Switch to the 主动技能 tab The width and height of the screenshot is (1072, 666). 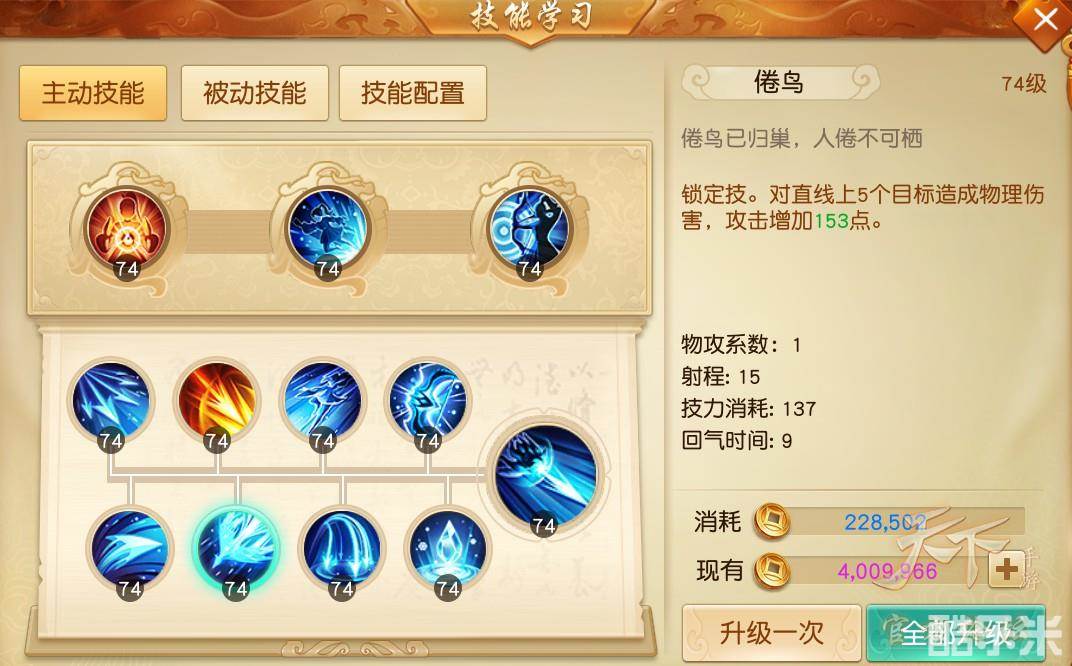[93, 93]
